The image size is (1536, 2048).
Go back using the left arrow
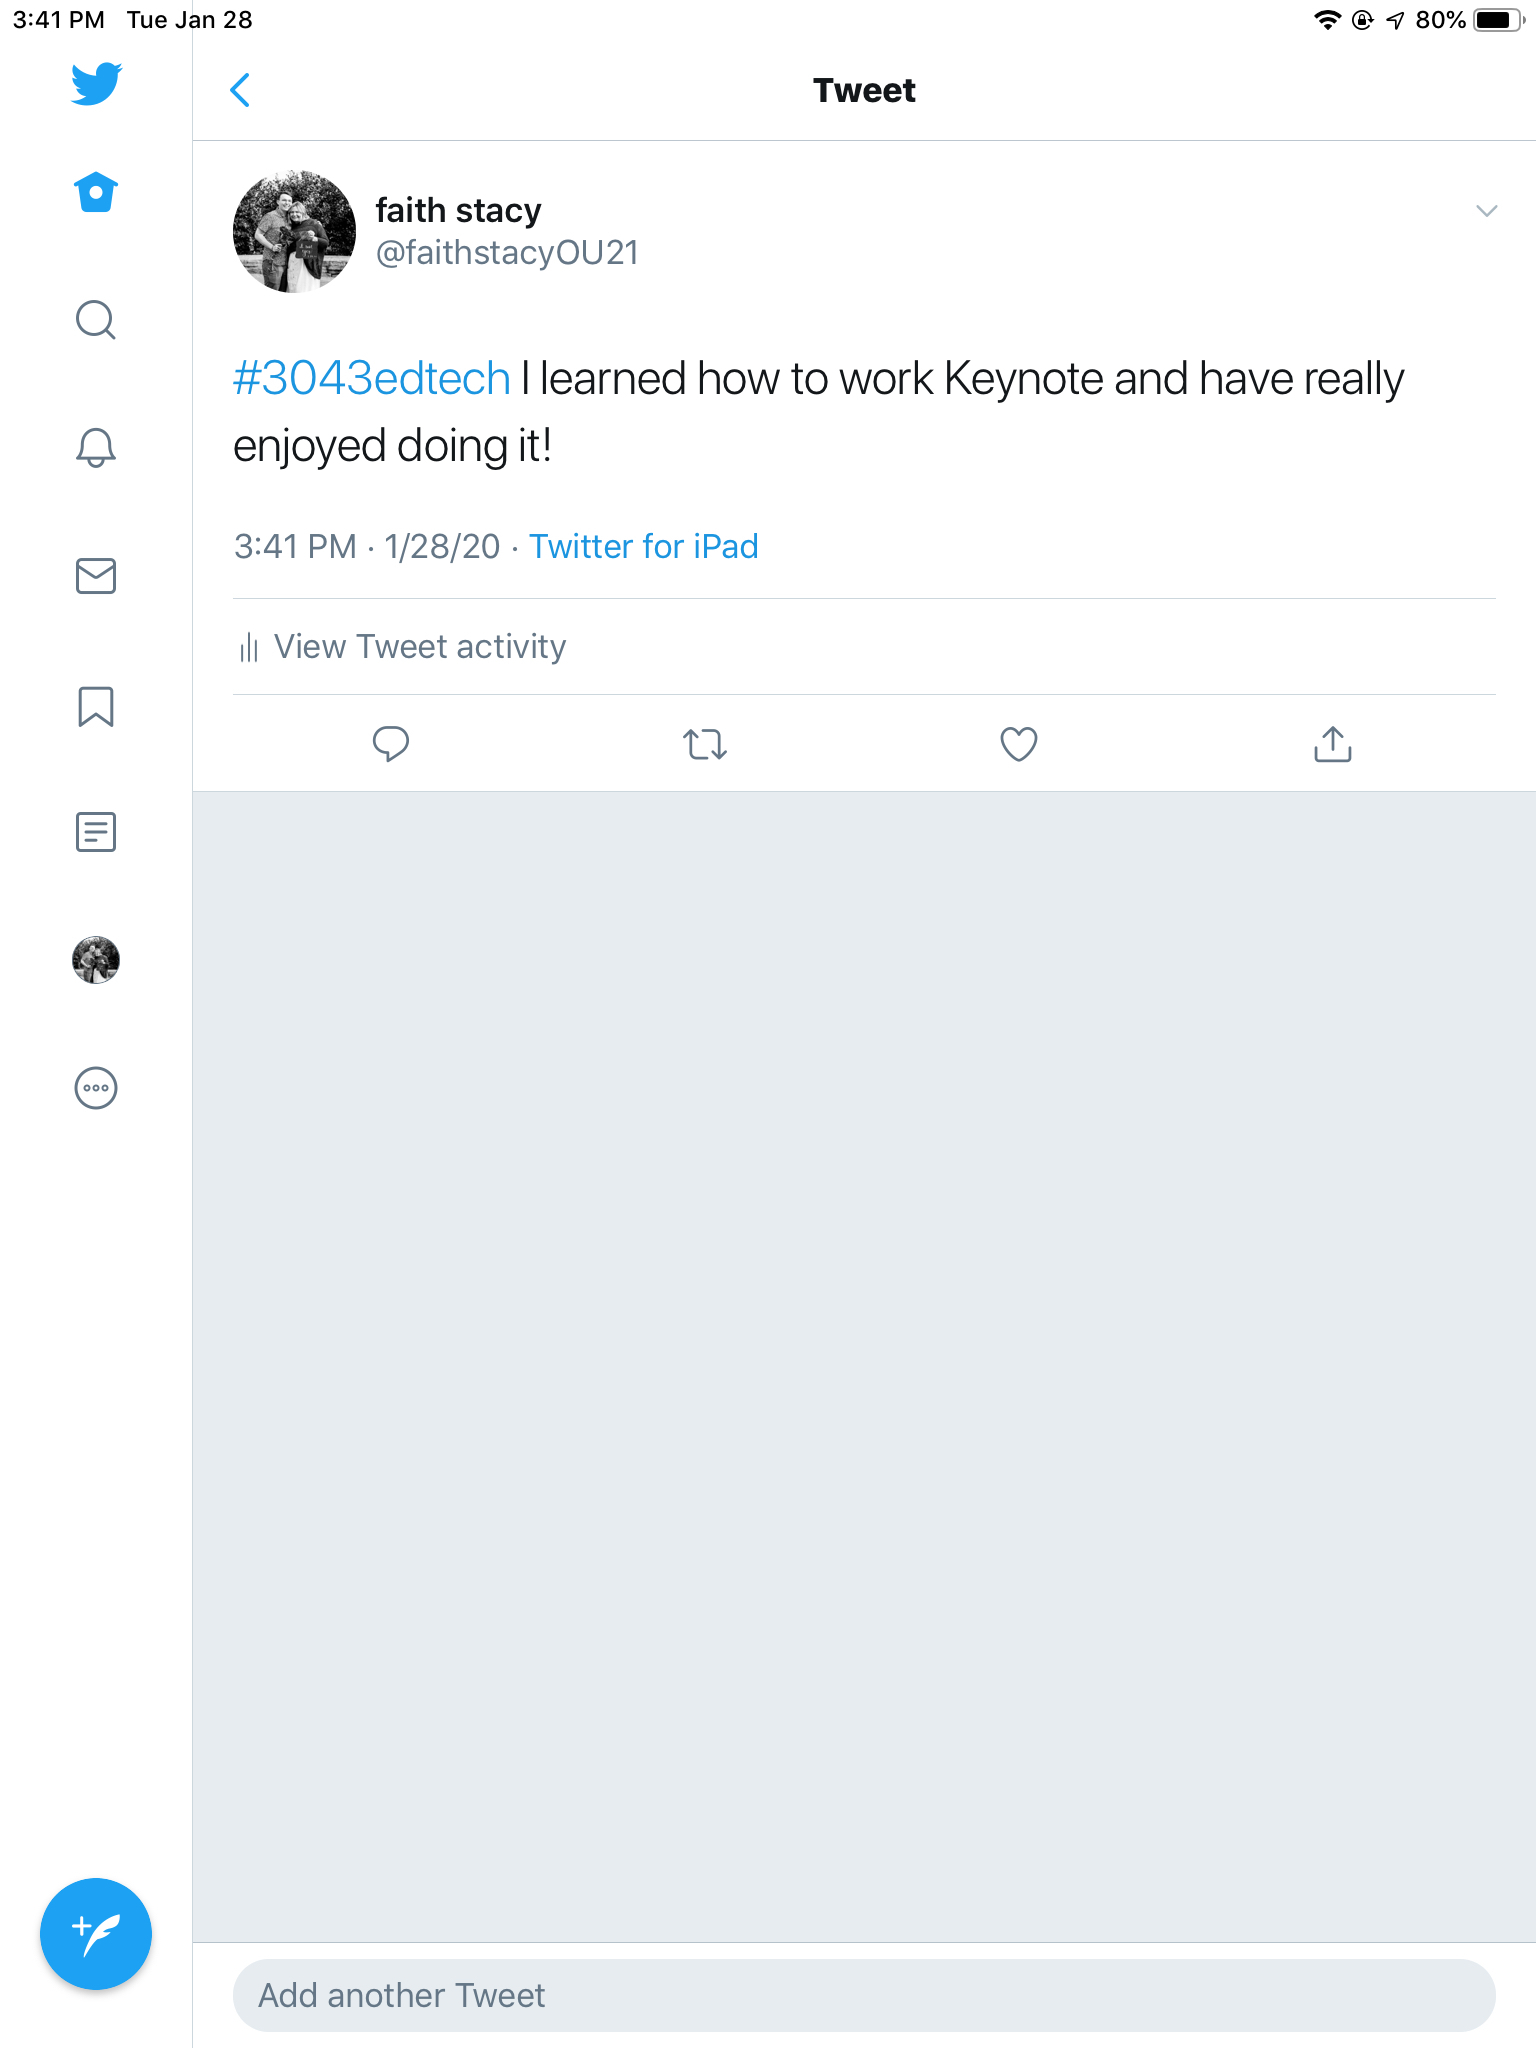(240, 90)
